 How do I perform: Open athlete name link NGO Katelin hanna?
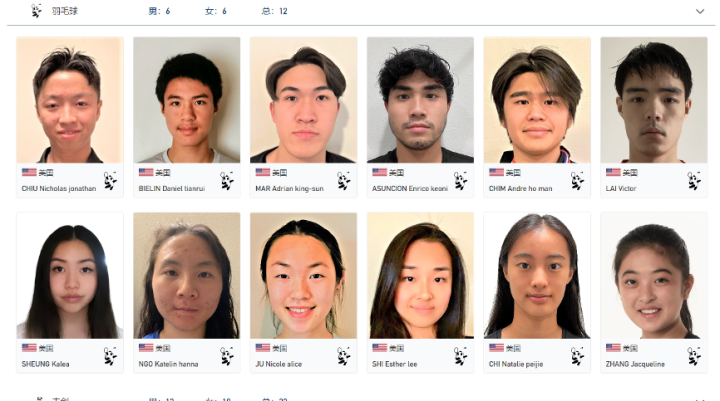point(168,364)
